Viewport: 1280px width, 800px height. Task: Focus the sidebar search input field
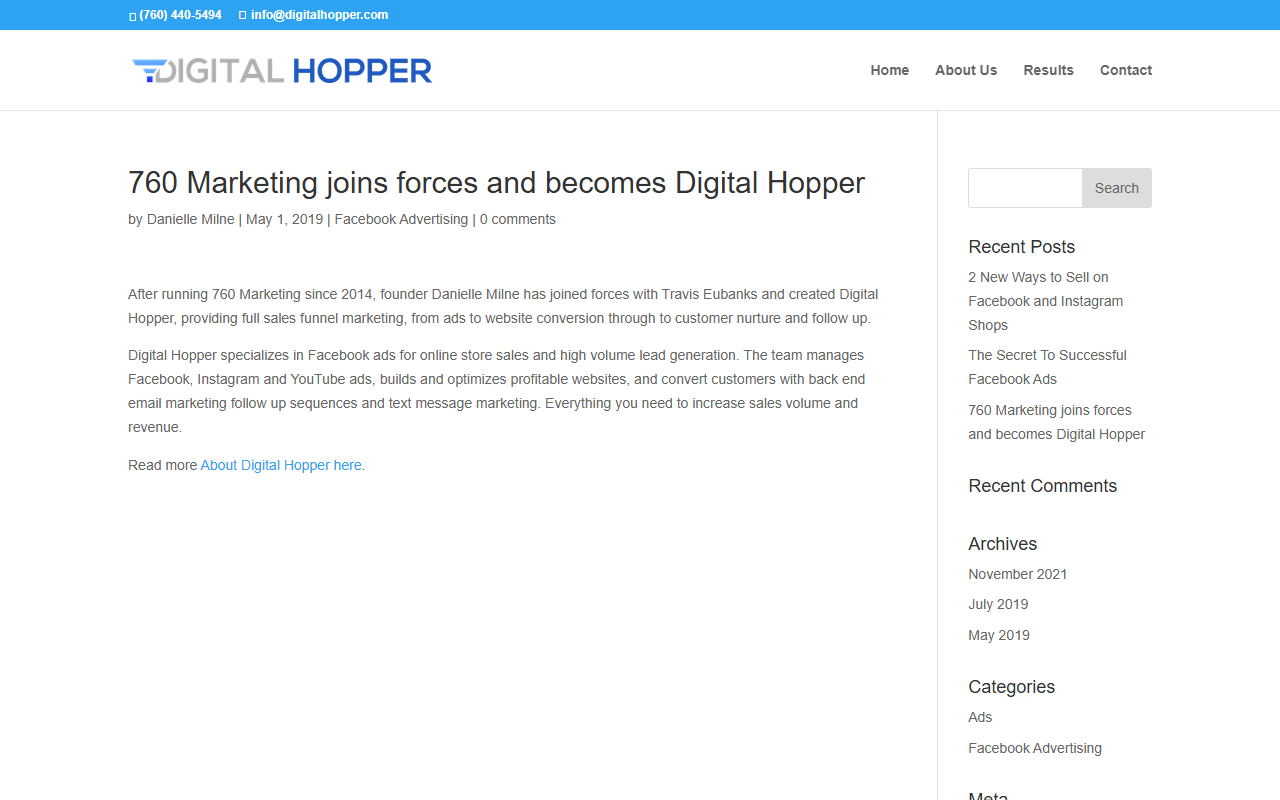pyautogui.click(x=1025, y=188)
